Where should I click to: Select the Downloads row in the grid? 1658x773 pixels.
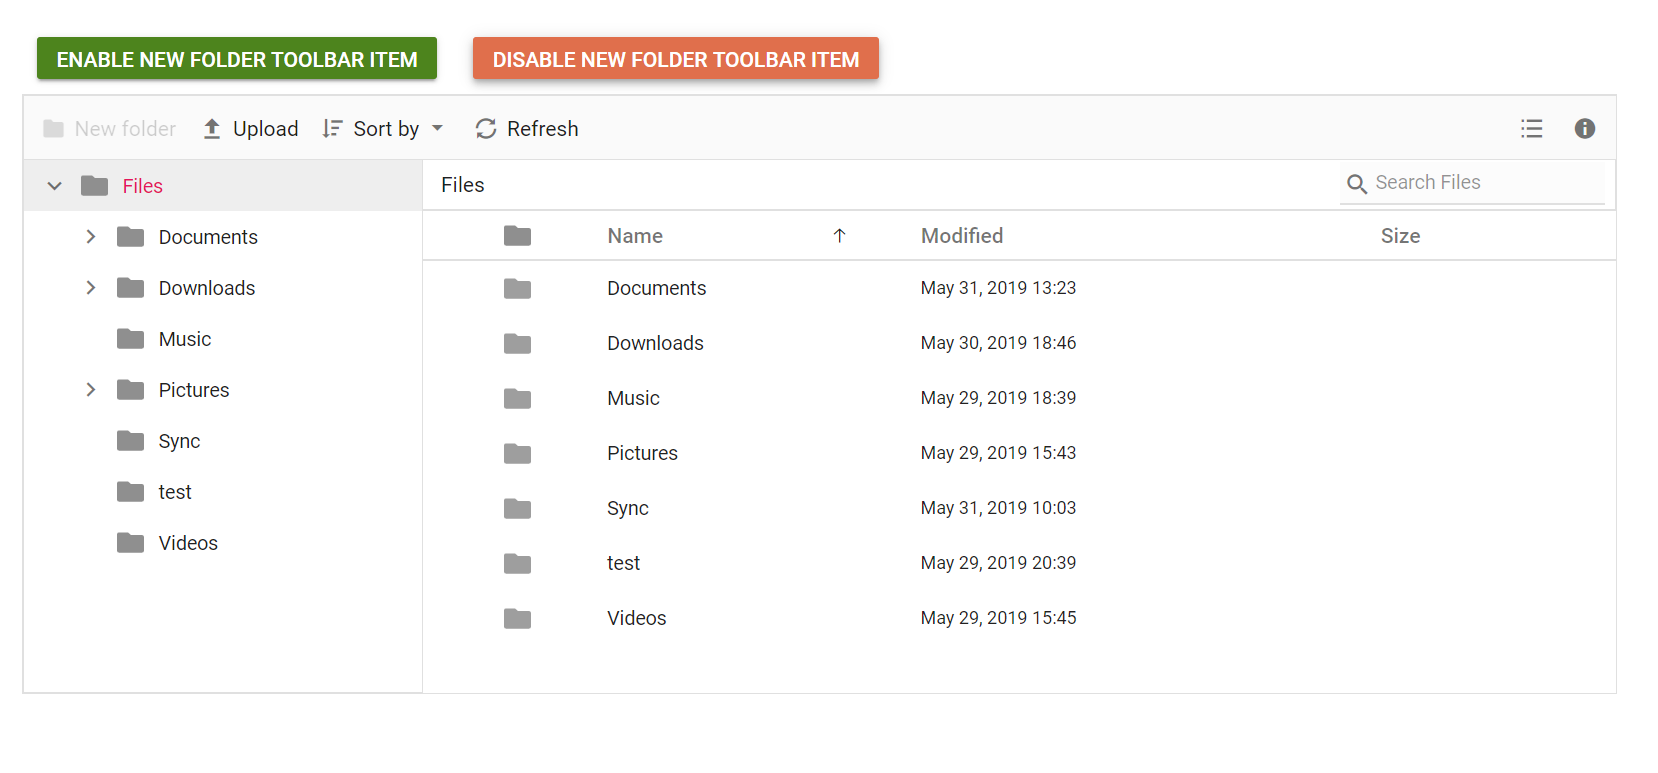coord(1019,343)
